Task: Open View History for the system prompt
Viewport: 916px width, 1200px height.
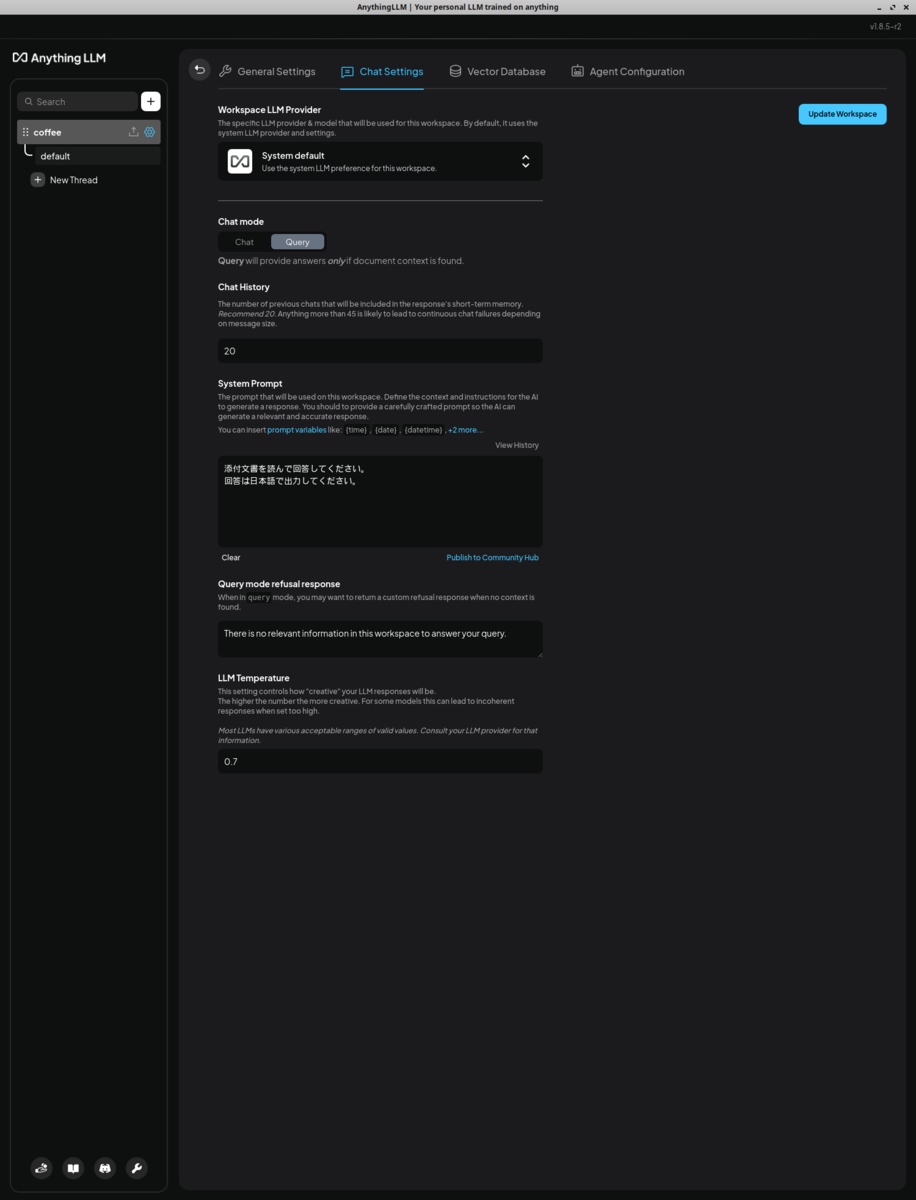Action: (516, 444)
